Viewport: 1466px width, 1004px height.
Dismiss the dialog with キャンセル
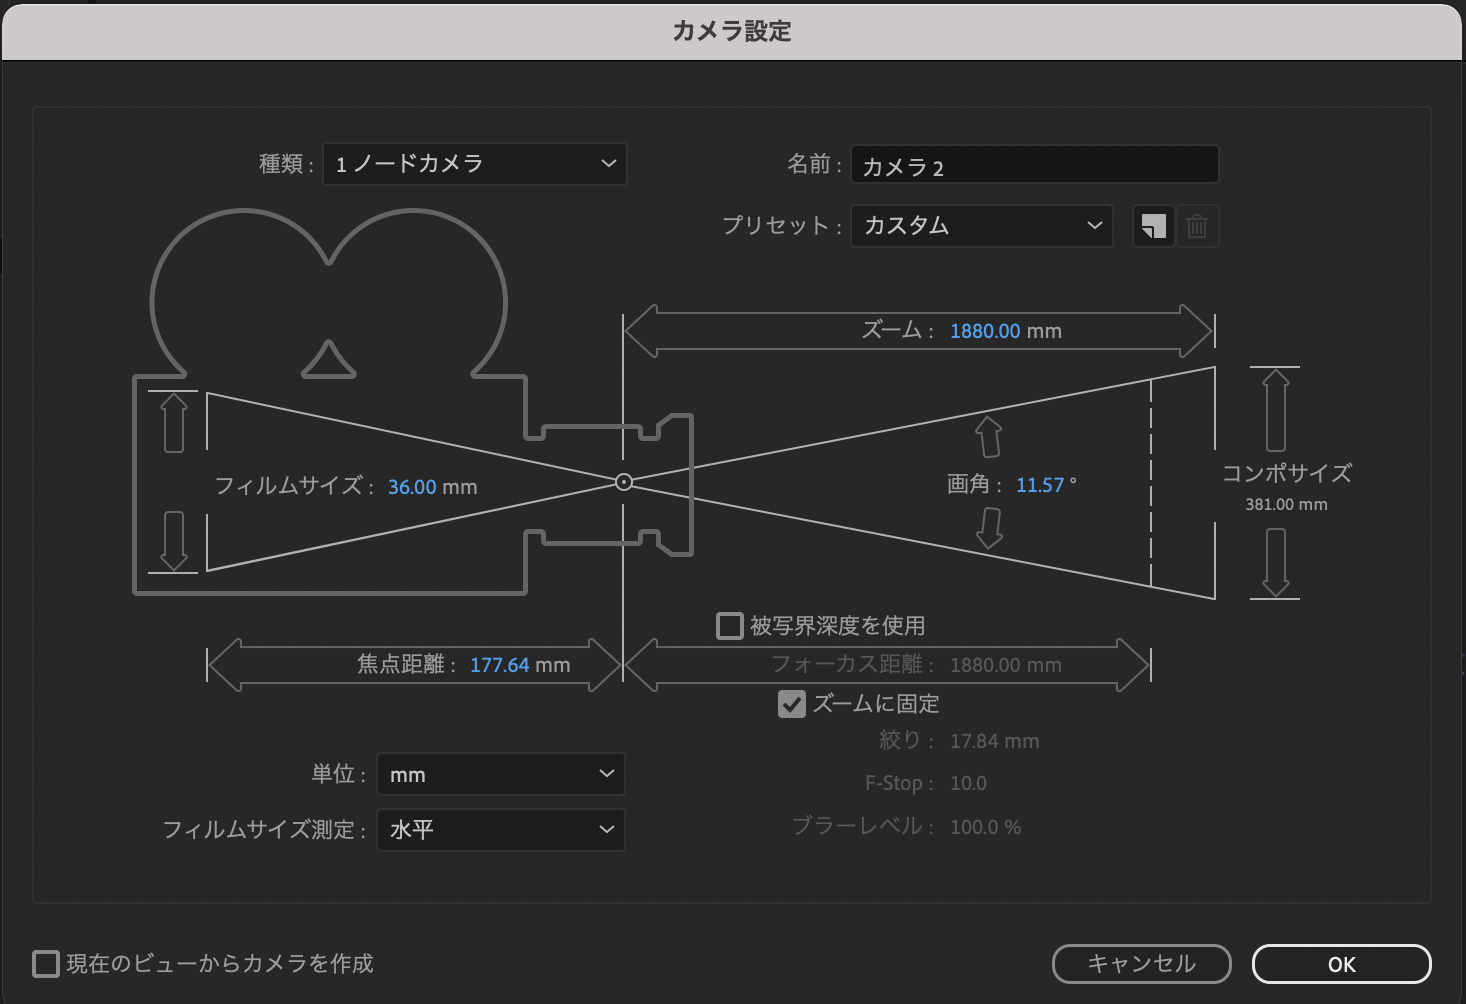coord(1141,964)
